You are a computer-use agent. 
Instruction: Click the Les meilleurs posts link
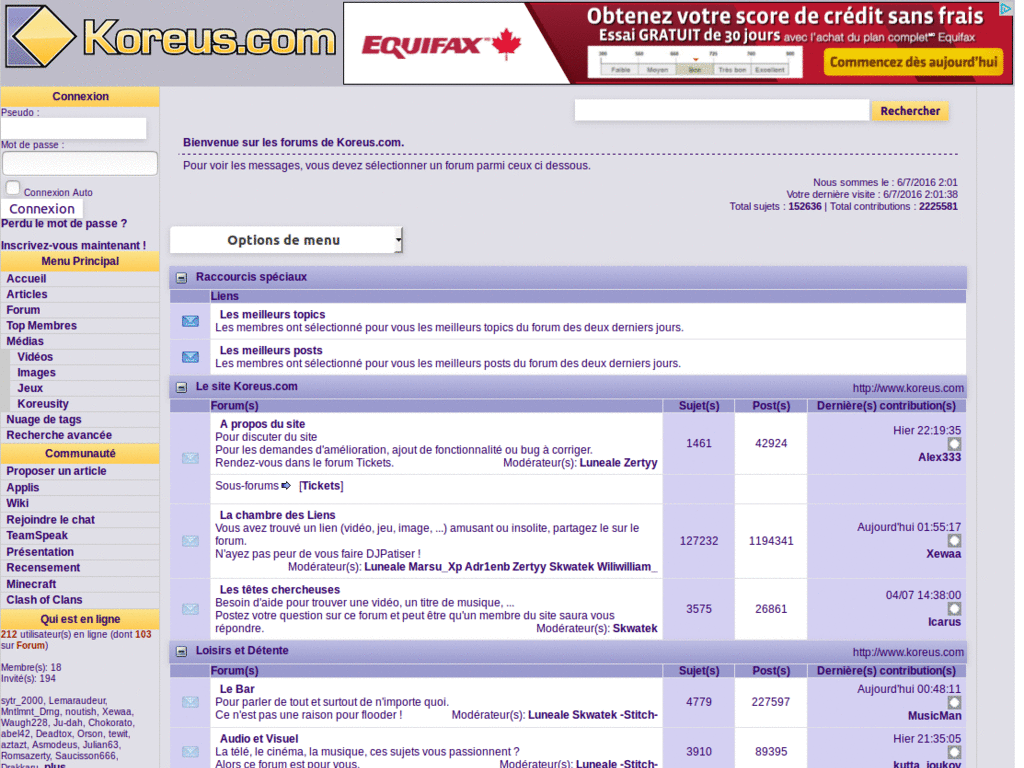[271, 351]
